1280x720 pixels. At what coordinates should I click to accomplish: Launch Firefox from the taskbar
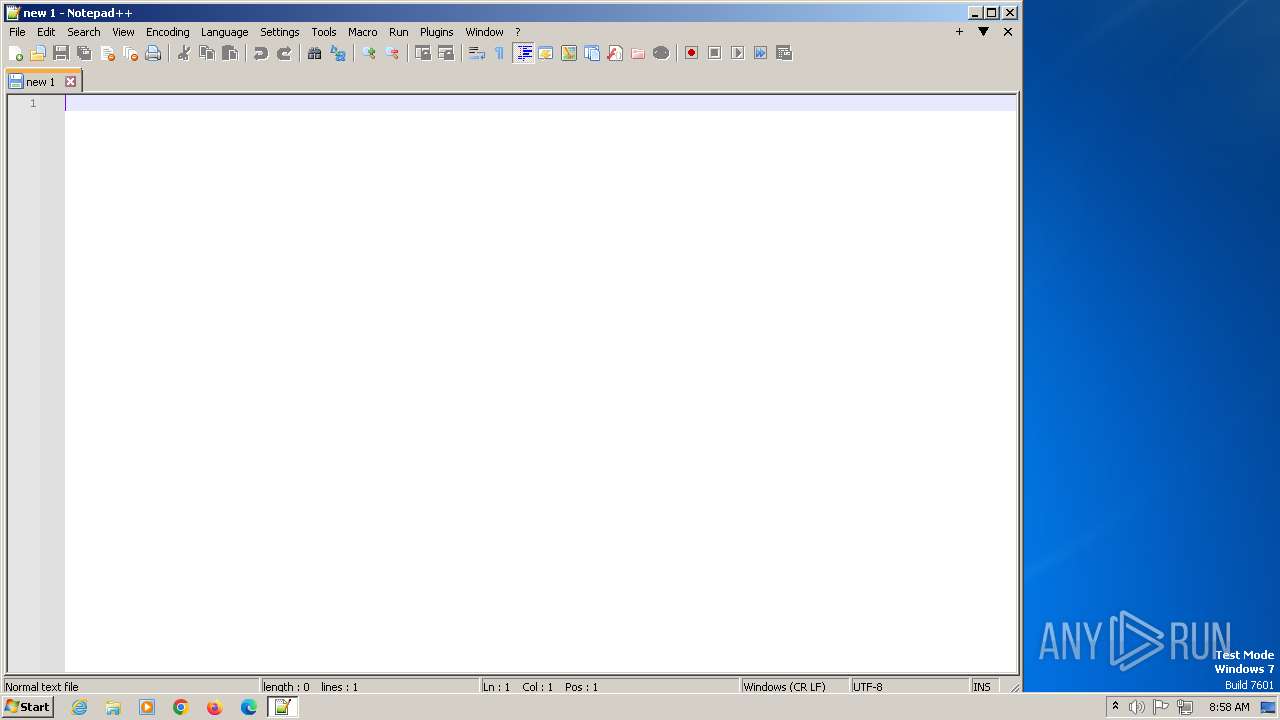click(x=214, y=707)
